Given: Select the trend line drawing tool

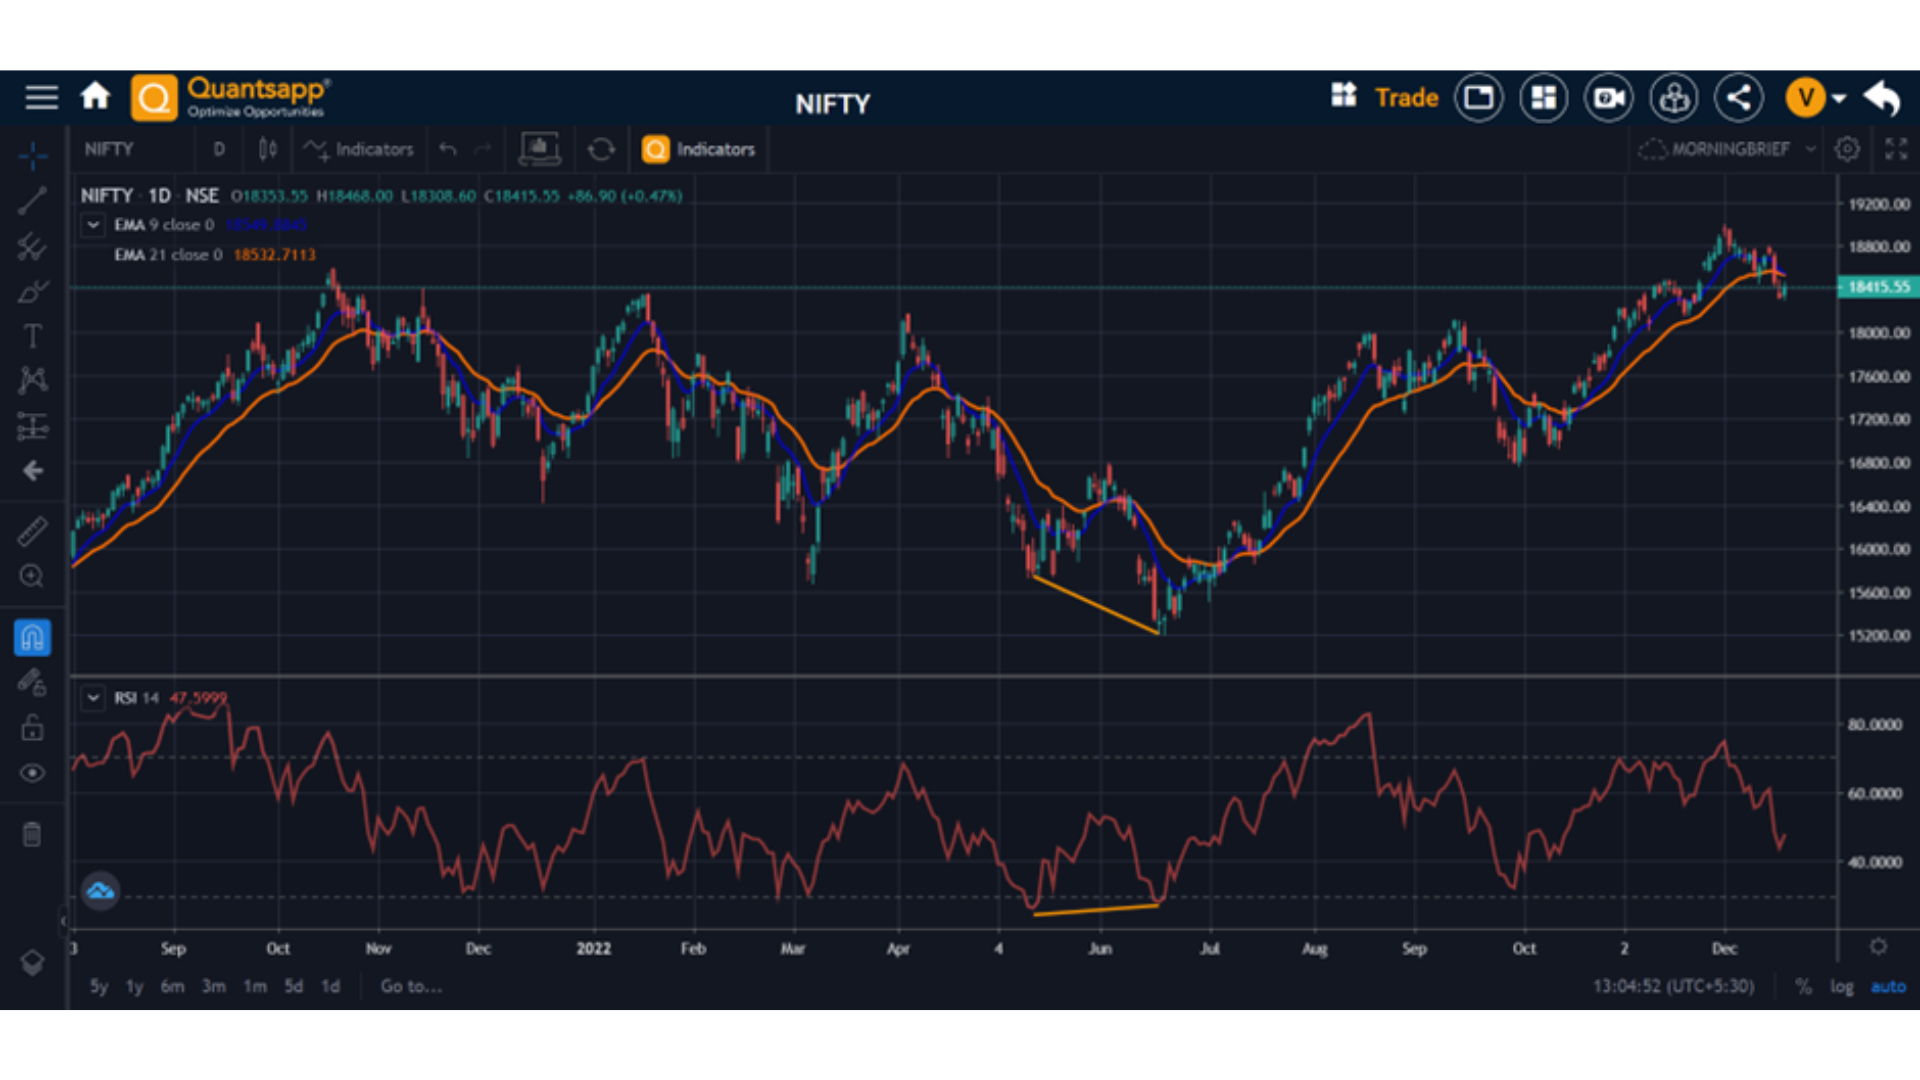Looking at the screenshot, I should [32, 200].
